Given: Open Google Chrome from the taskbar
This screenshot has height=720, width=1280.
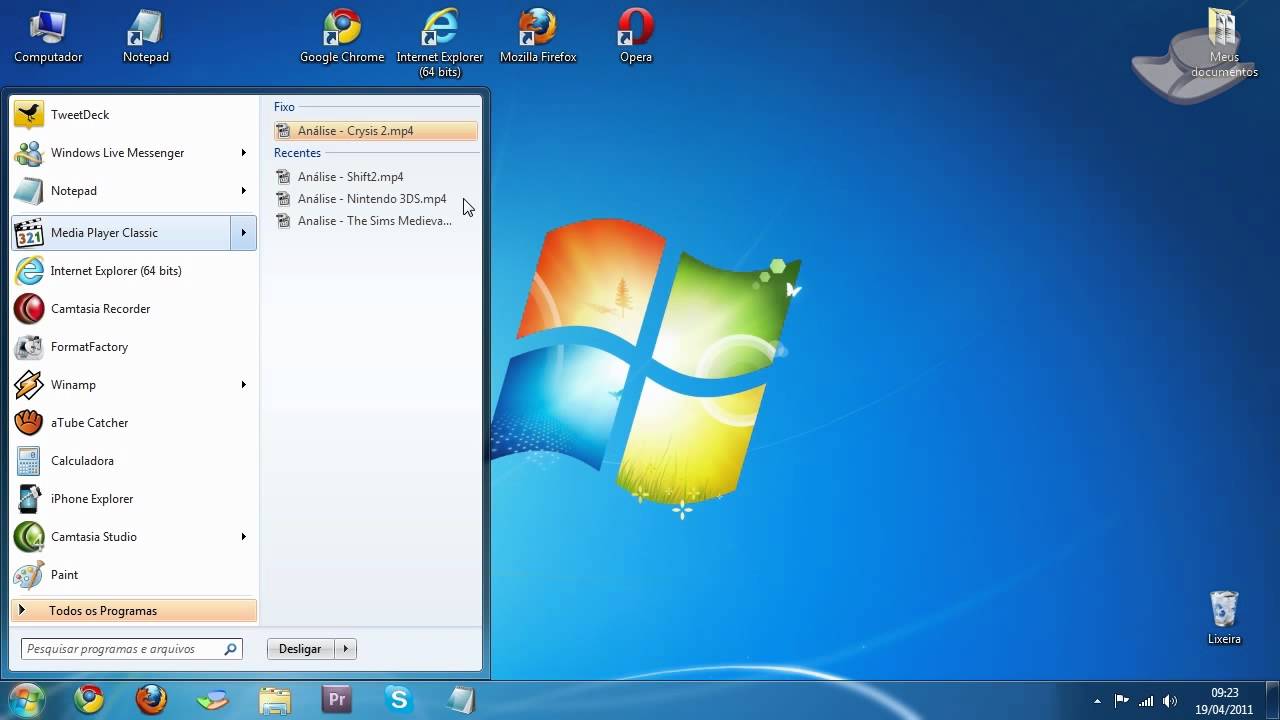Looking at the screenshot, I should coord(89,700).
